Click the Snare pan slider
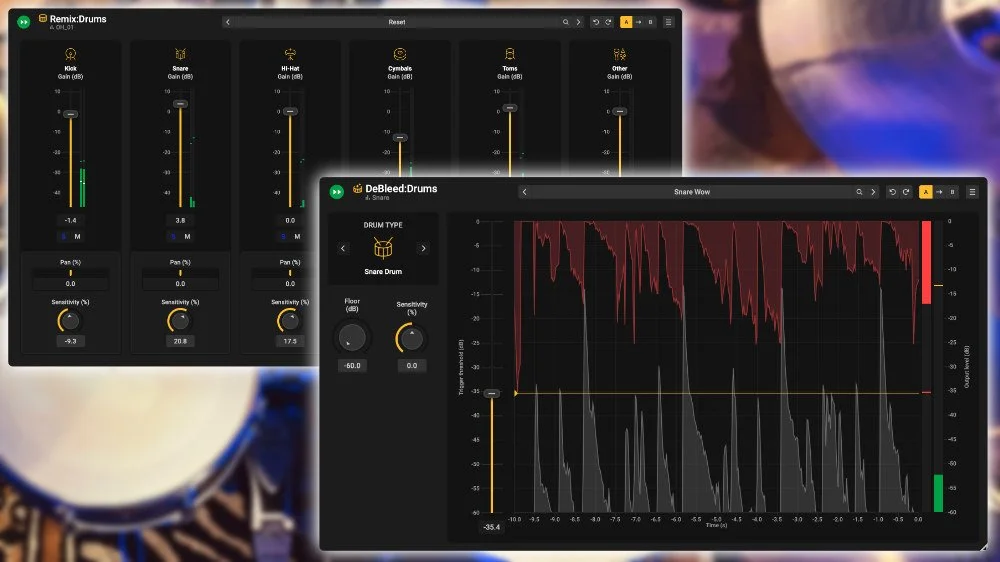 coord(180,272)
